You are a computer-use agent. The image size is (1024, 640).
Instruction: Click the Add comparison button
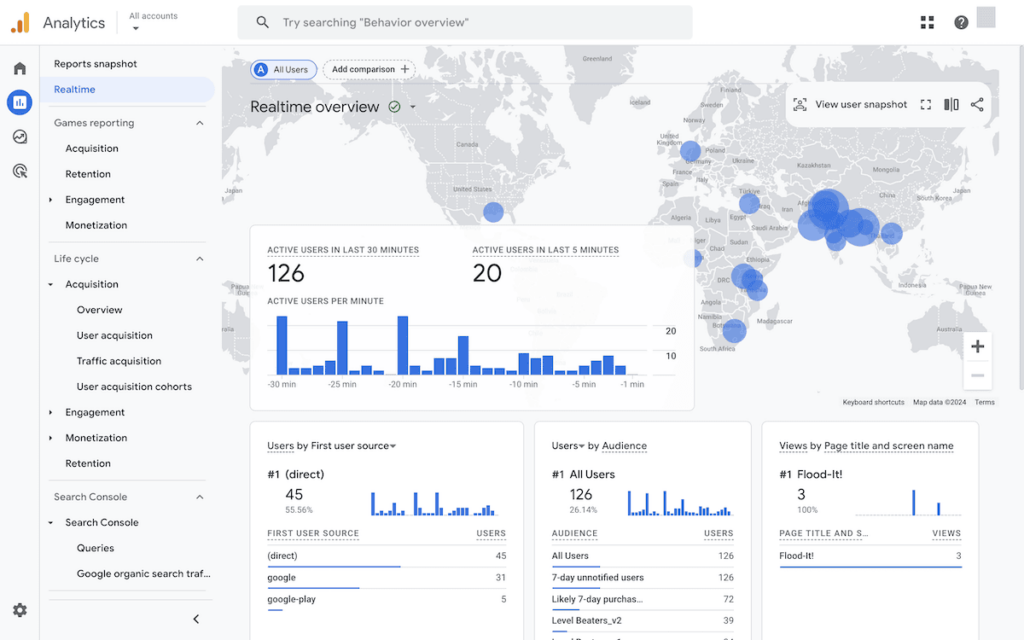tap(368, 69)
